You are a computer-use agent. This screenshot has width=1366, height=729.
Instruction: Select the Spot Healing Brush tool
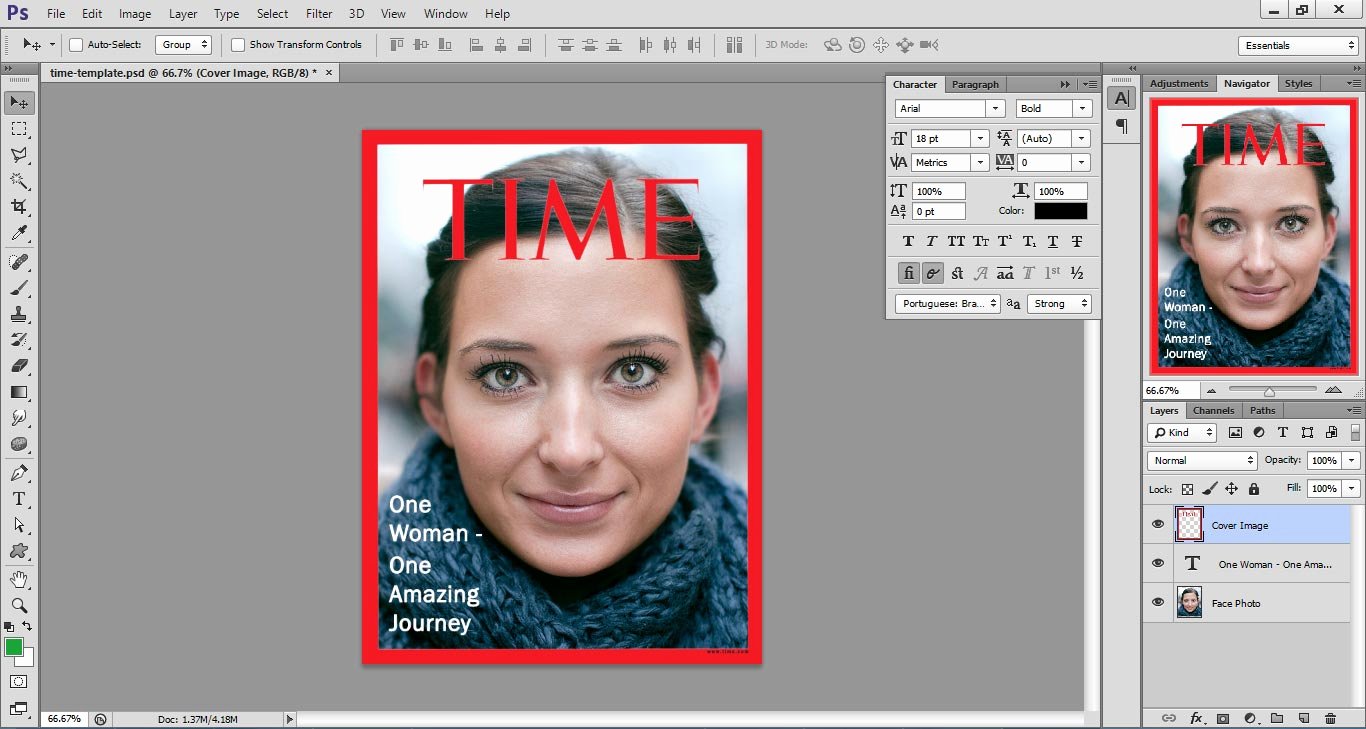click(19, 262)
